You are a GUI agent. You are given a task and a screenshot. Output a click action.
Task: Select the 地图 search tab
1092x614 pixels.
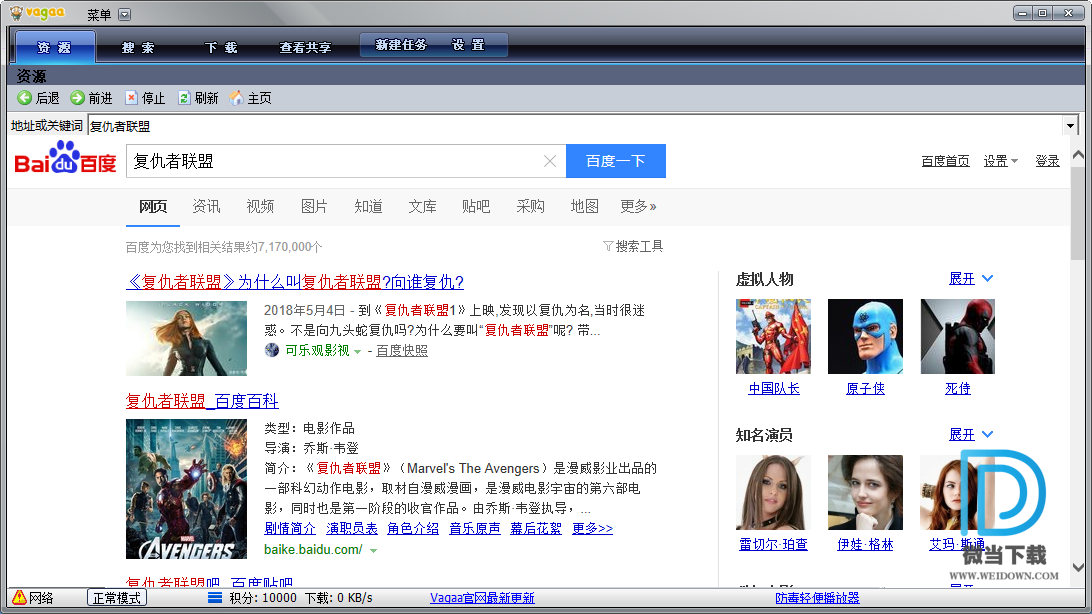point(584,206)
